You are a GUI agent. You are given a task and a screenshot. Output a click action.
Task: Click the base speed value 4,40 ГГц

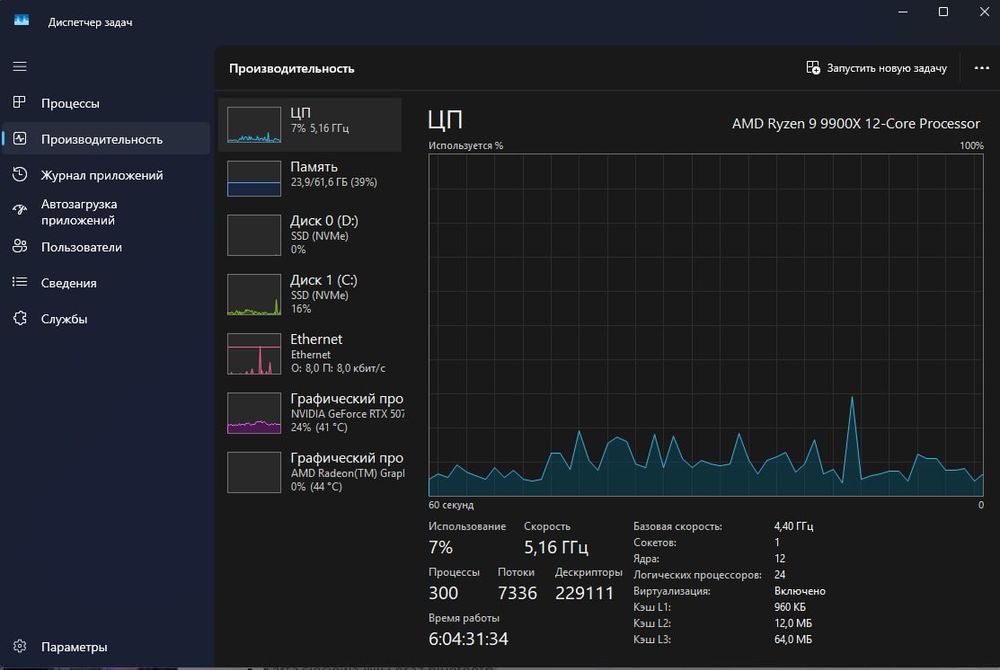tap(793, 526)
